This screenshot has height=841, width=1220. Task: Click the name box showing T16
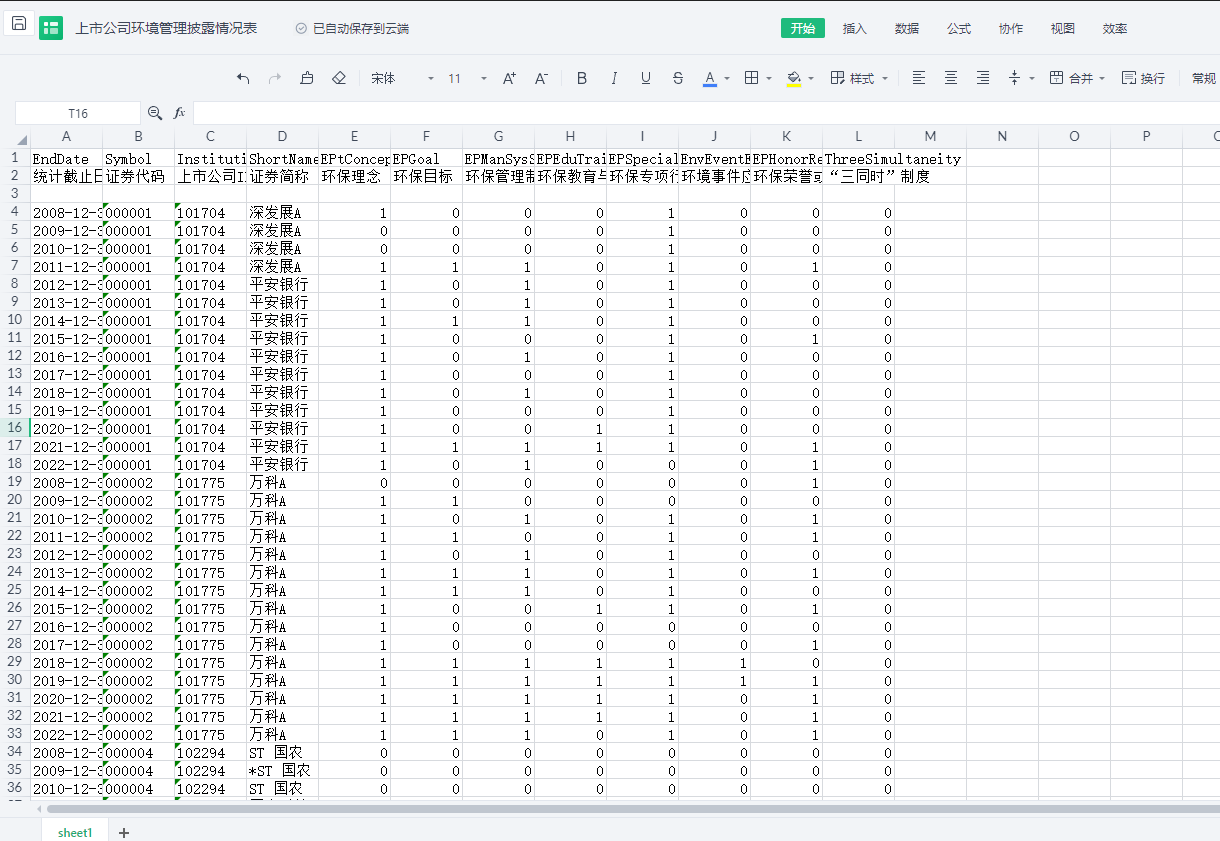[x=78, y=113]
